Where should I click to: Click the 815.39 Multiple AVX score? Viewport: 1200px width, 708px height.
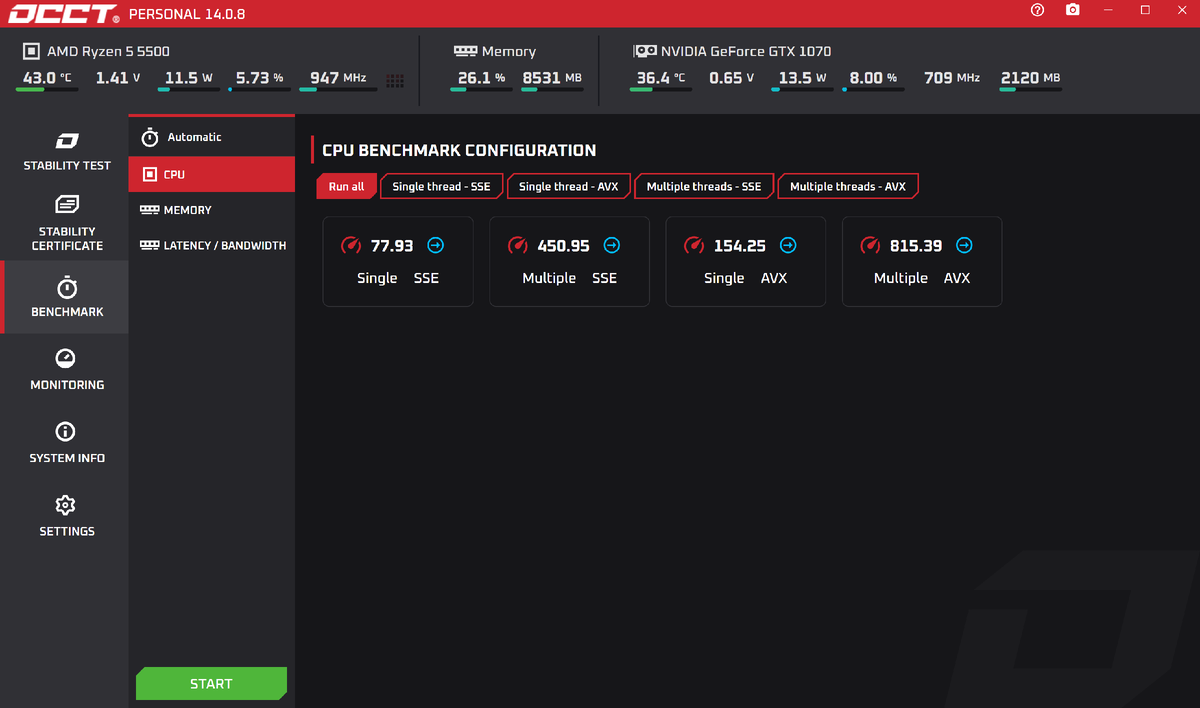(x=916, y=245)
